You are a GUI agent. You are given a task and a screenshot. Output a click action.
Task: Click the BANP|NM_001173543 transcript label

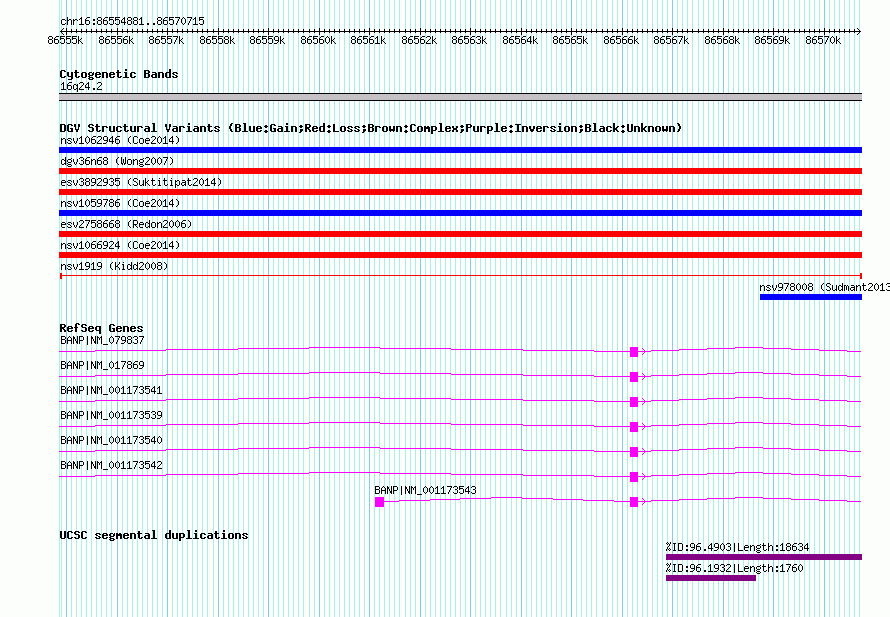[425, 490]
